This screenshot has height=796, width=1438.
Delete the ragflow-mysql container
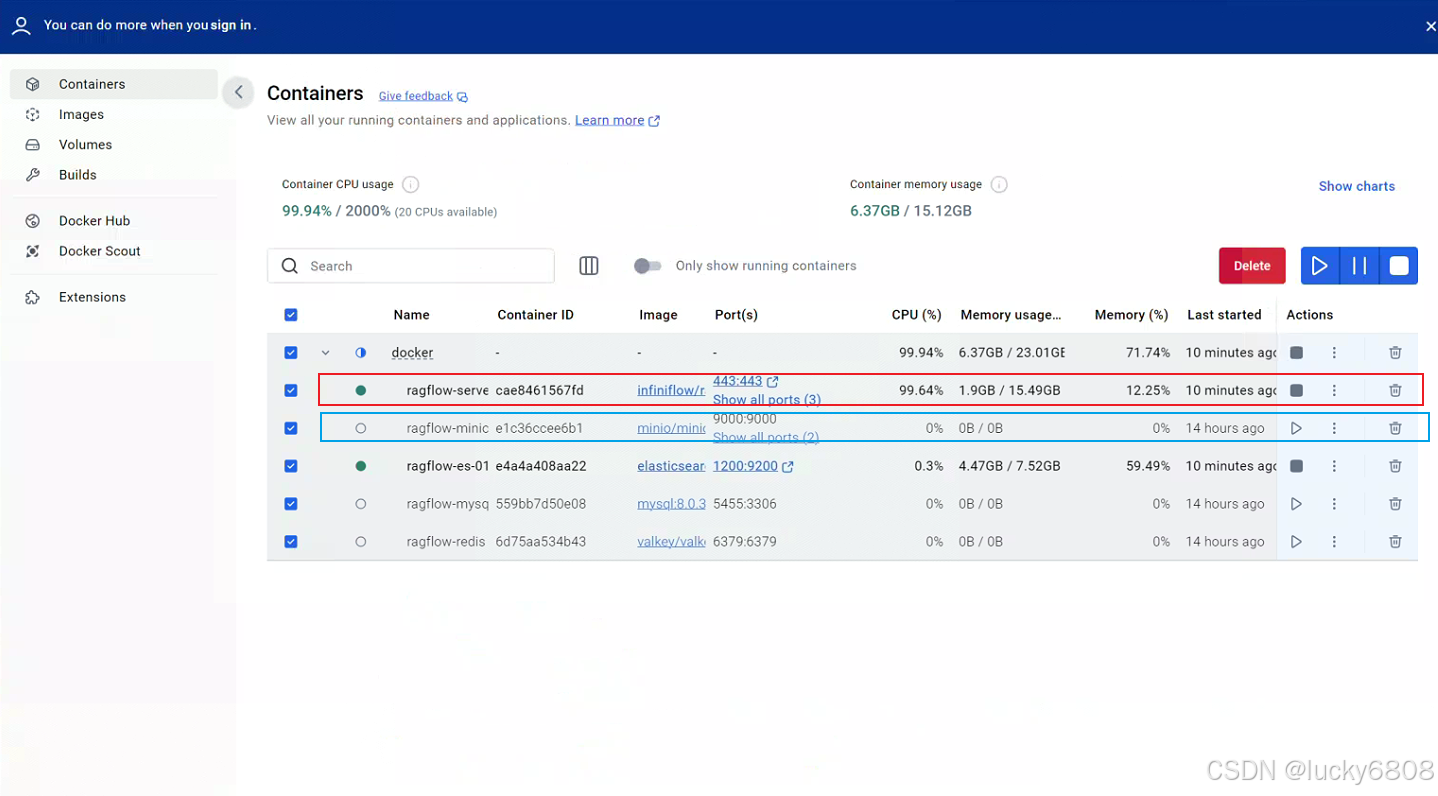(x=1395, y=504)
